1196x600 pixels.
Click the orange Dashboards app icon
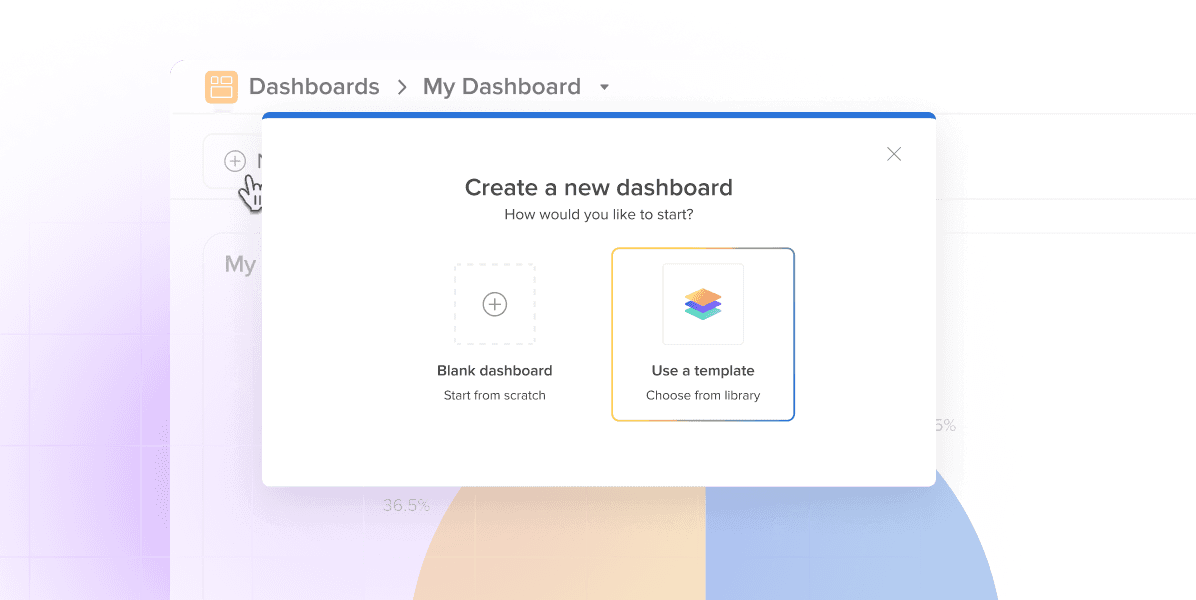221,87
